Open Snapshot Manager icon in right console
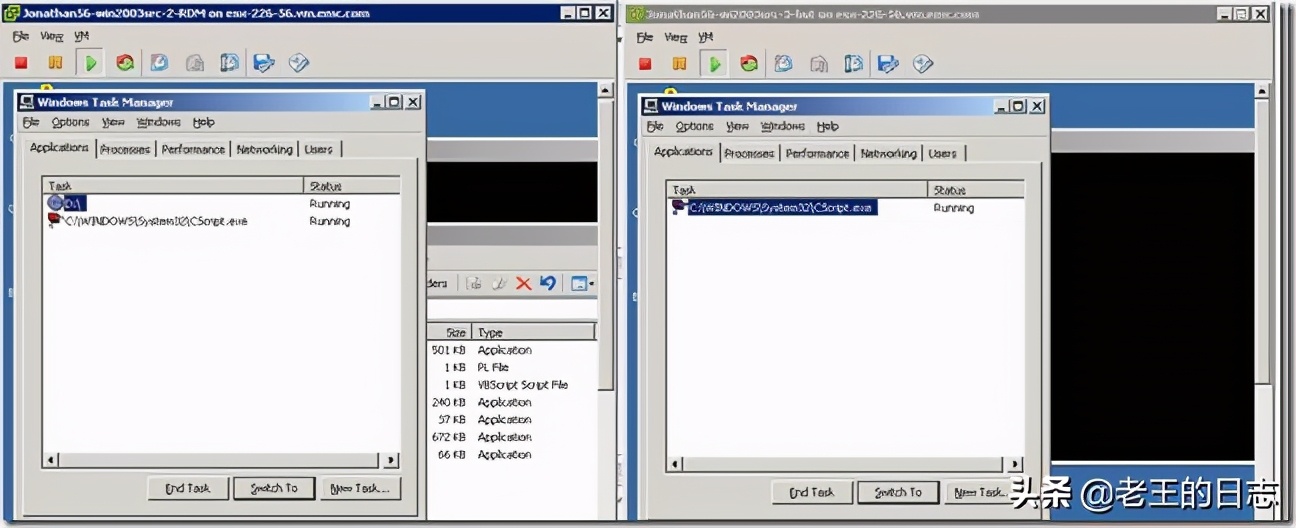Viewport: 1296px width, 528px height. [x=854, y=64]
